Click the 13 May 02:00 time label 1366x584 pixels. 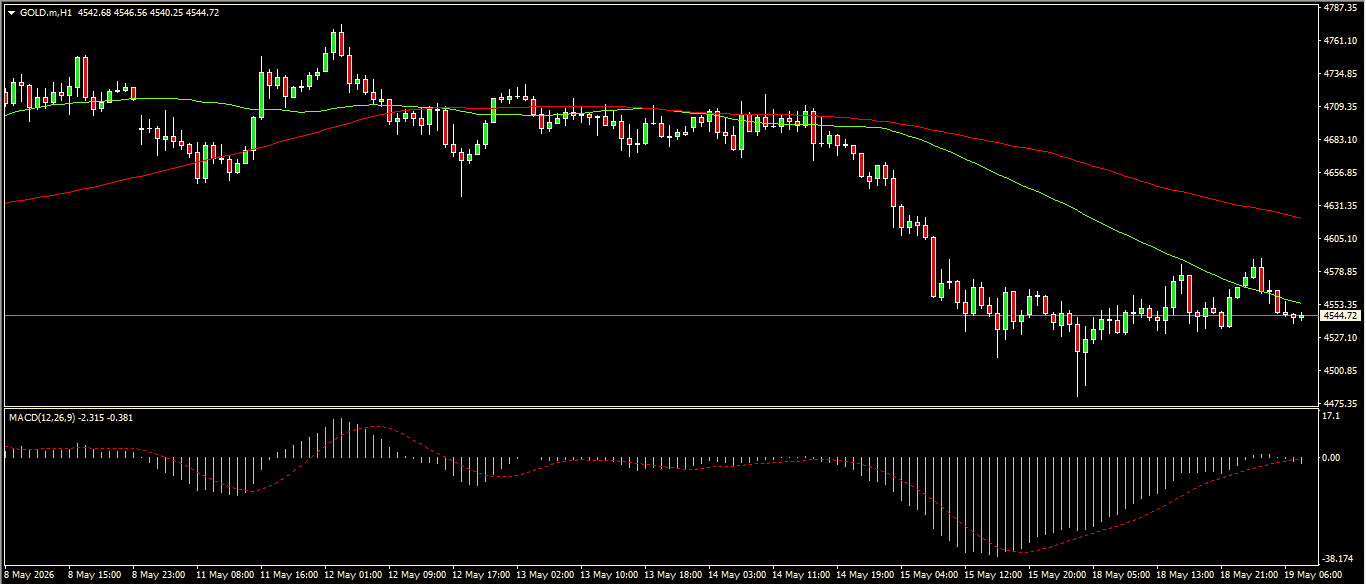point(545,576)
